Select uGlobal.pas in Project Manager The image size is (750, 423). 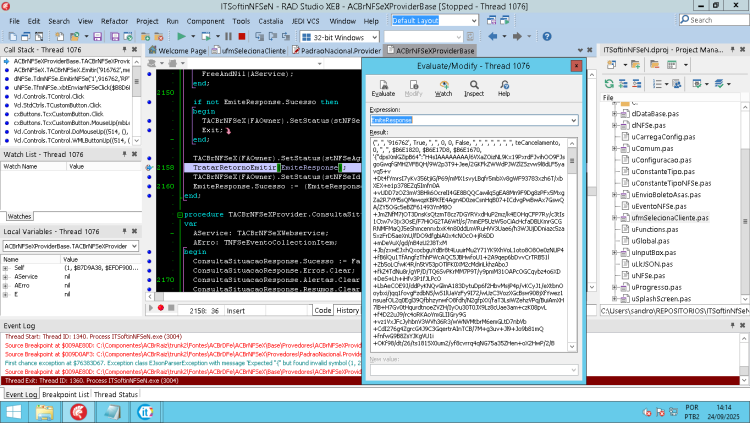[x=650, y=241]
